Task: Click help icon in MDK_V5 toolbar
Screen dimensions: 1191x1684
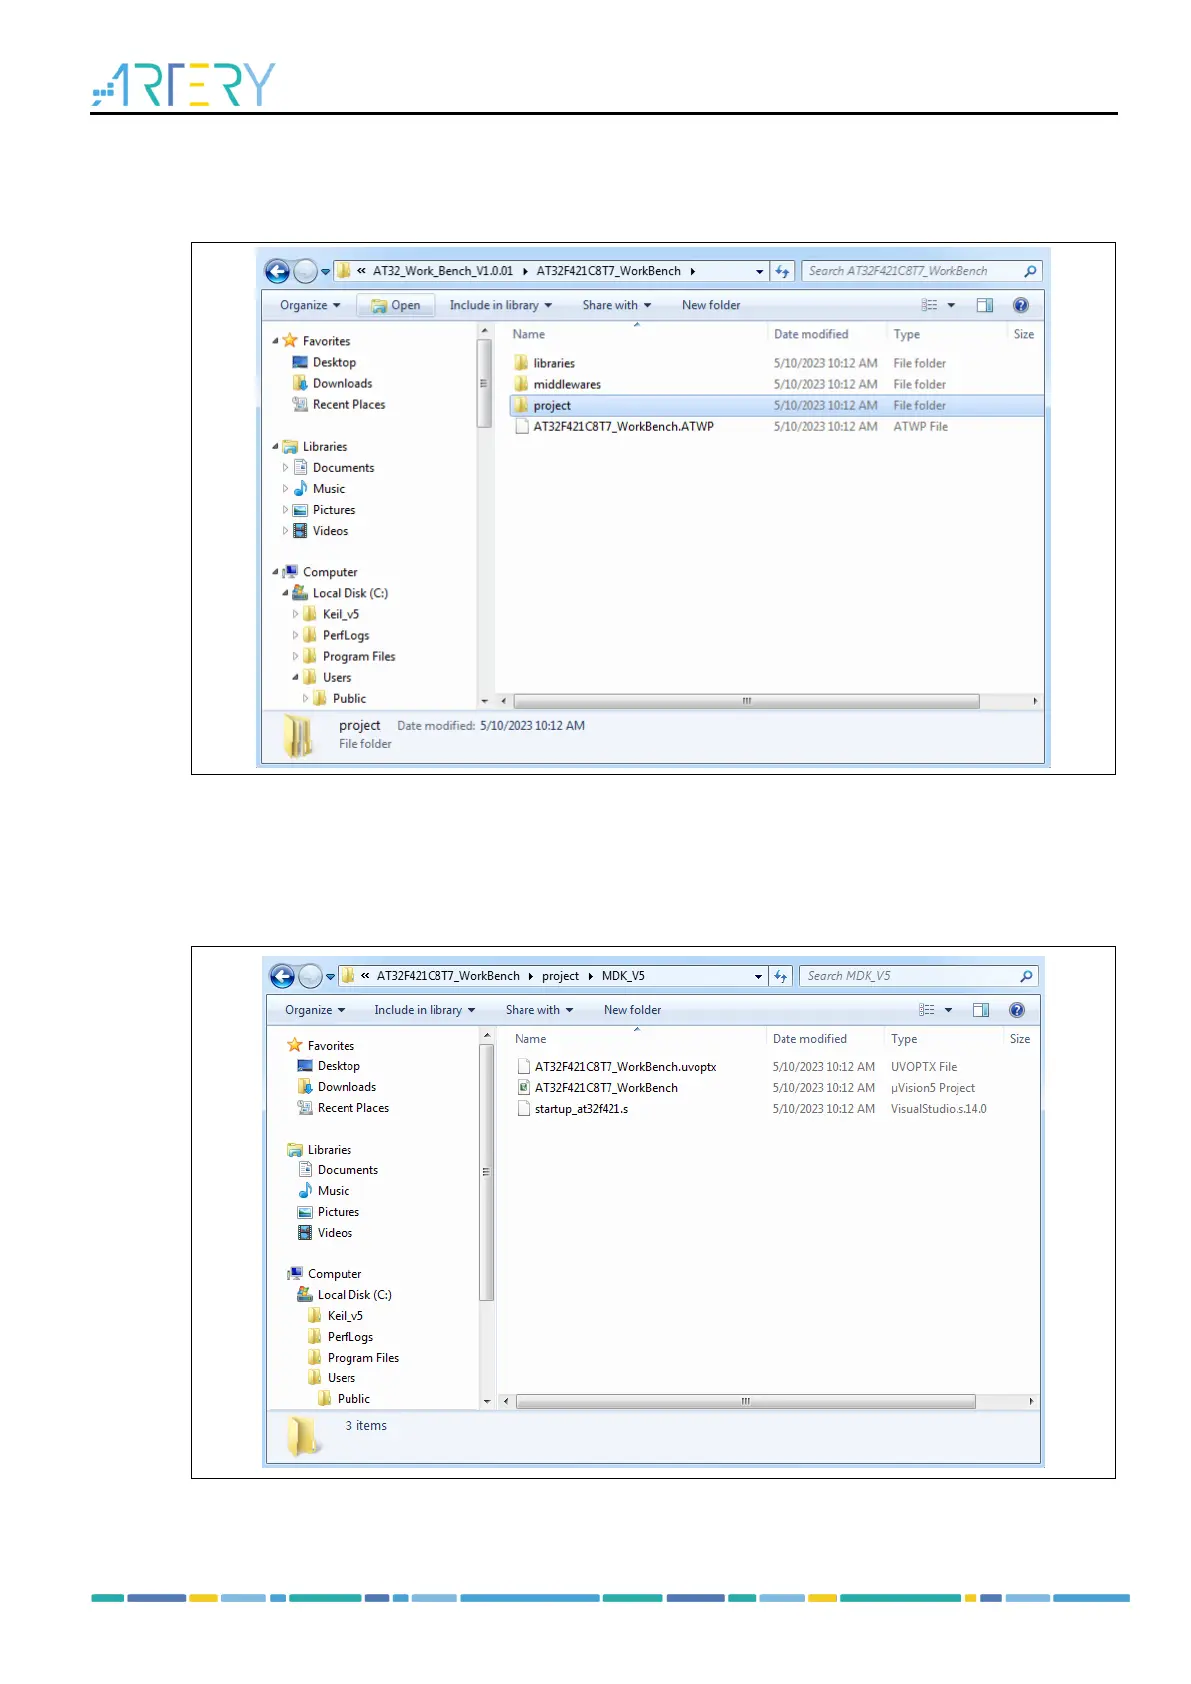Action: point(1017,1010)
